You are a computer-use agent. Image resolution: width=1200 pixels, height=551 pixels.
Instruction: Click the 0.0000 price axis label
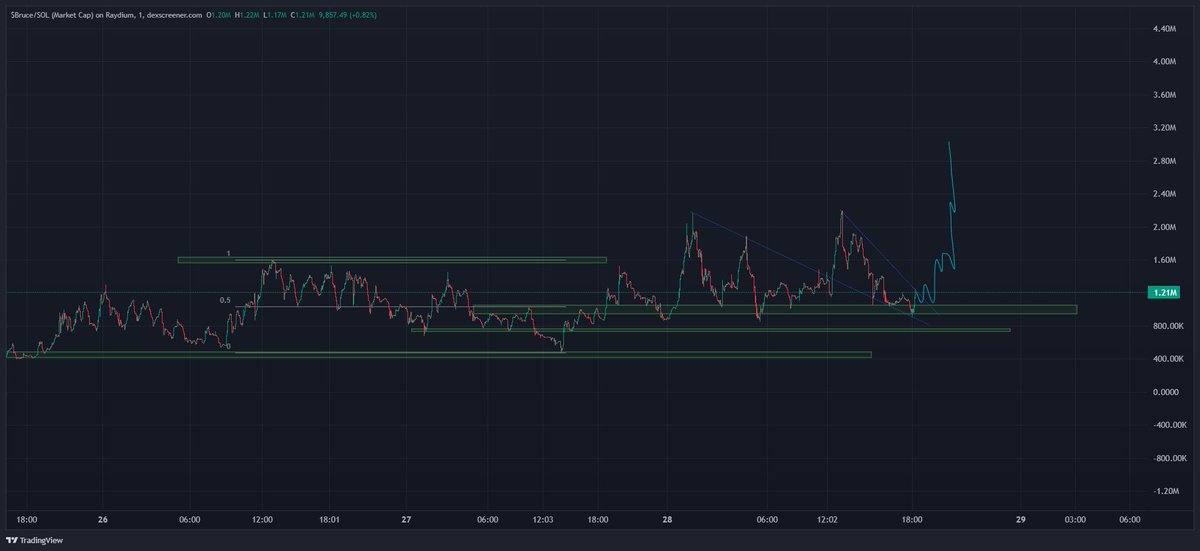click(1164, 392)
